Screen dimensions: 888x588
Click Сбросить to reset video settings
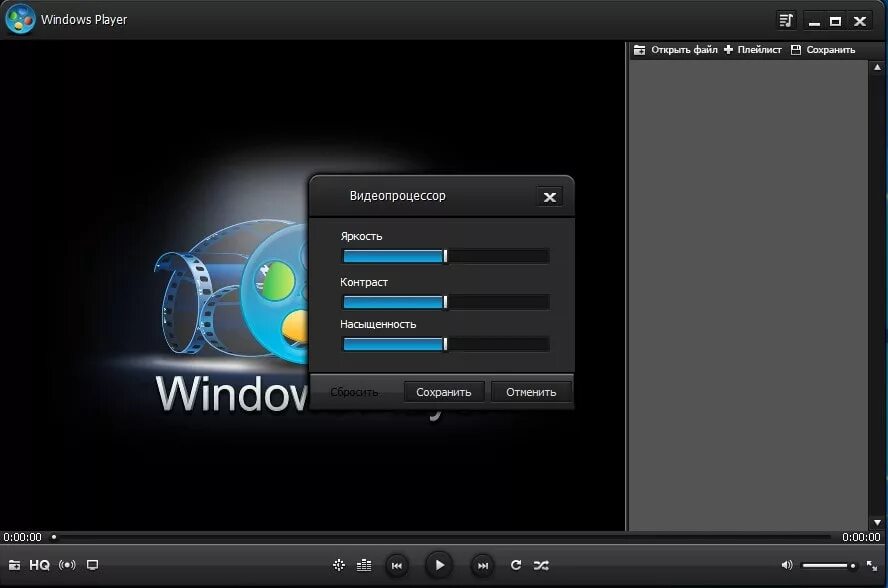(x=354, y=392)
